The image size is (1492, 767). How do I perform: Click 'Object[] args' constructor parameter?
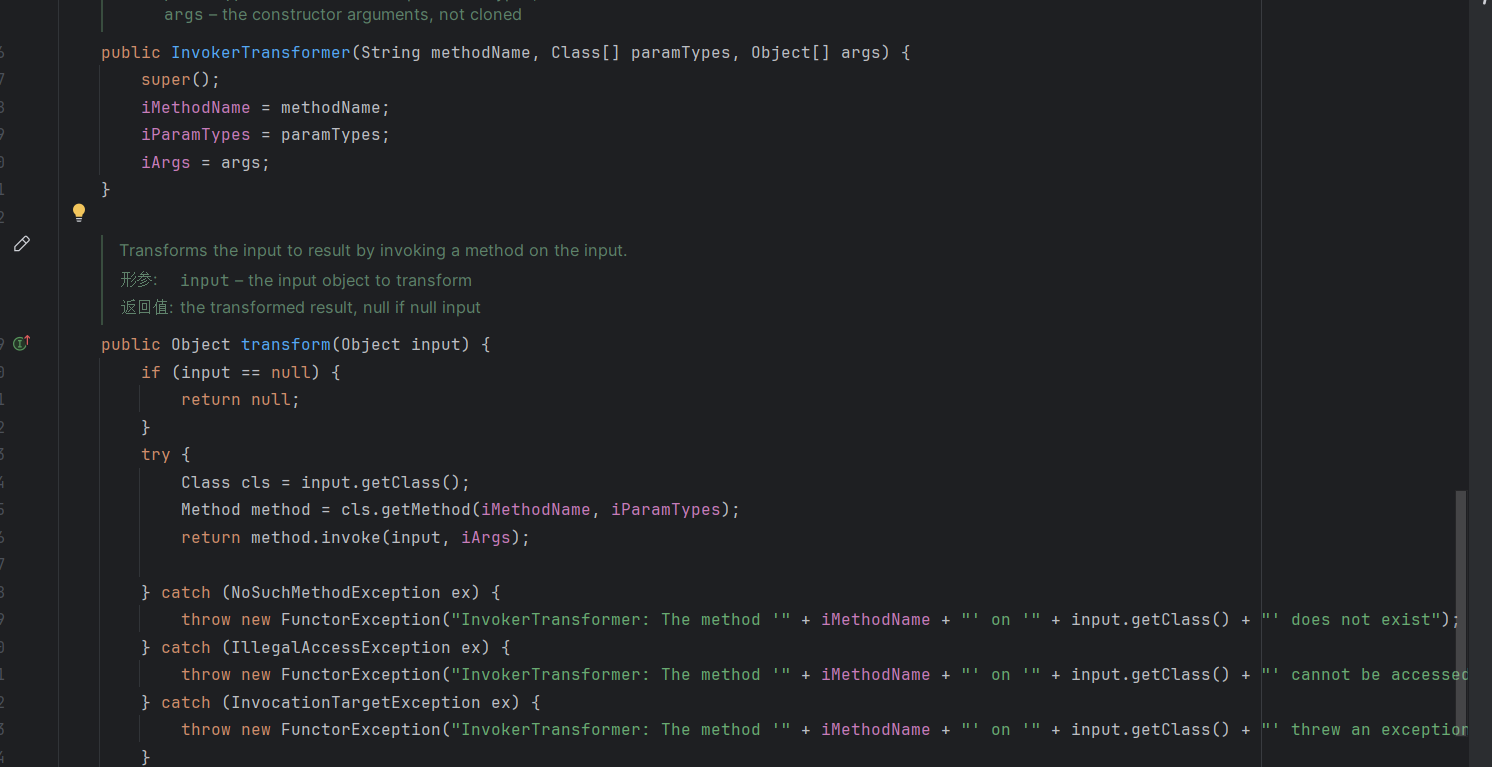click(x=816, y=52)
